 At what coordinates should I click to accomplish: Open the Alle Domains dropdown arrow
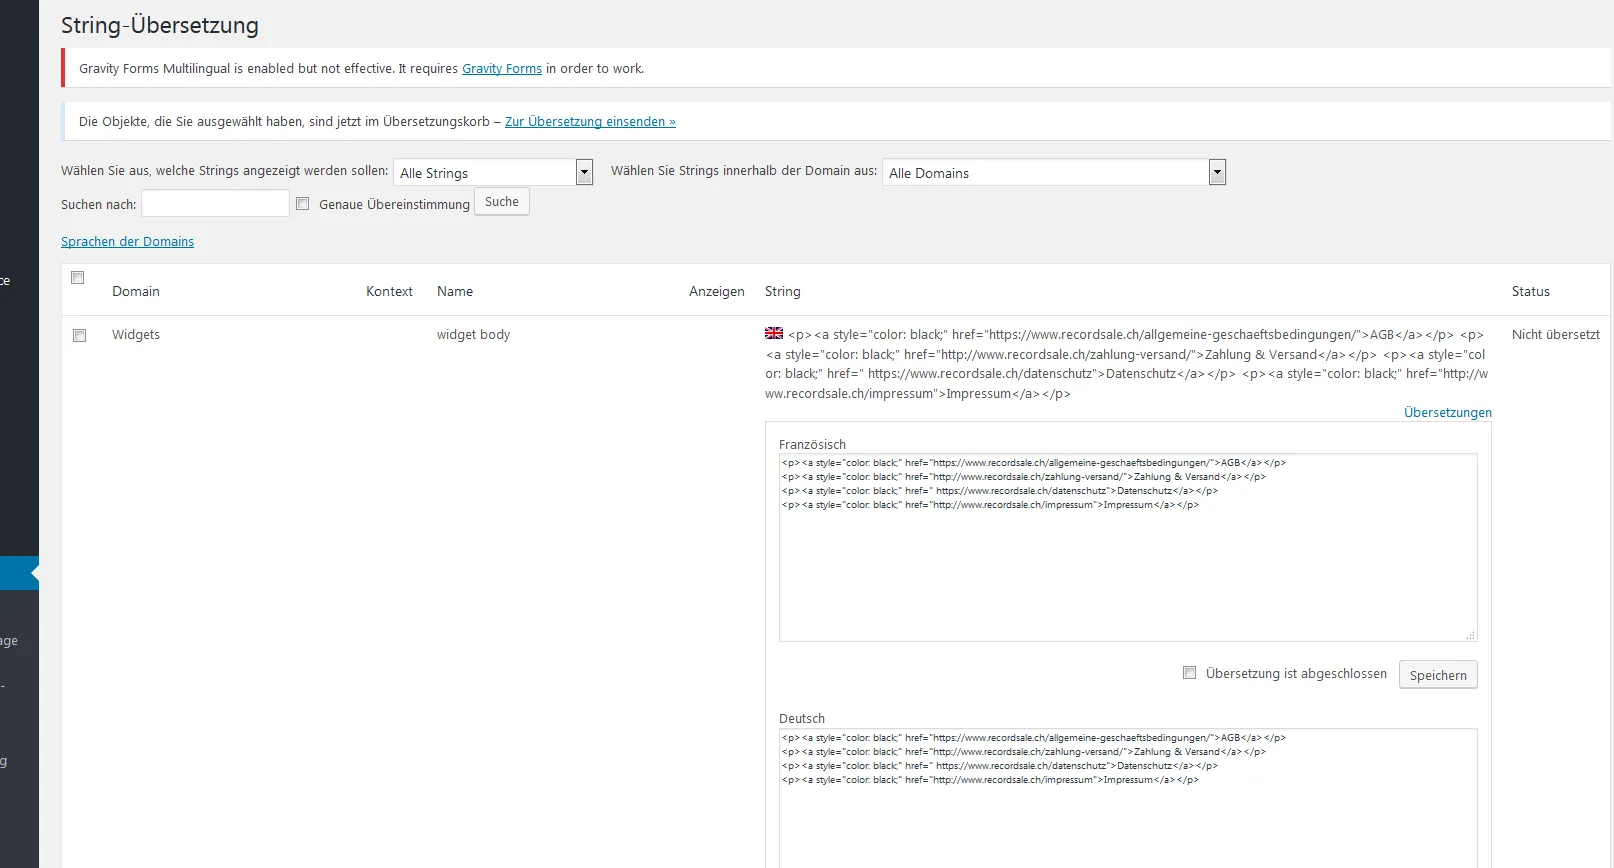1217,172
